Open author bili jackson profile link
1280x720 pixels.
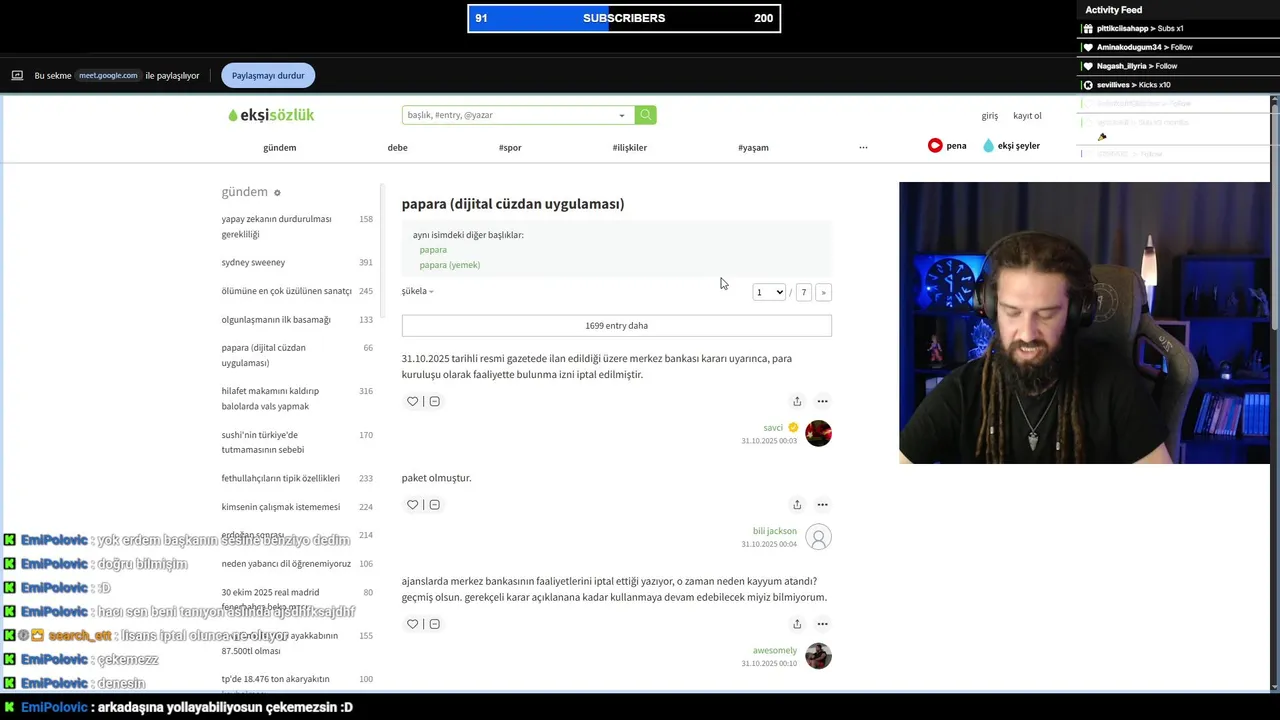[775, 531]
